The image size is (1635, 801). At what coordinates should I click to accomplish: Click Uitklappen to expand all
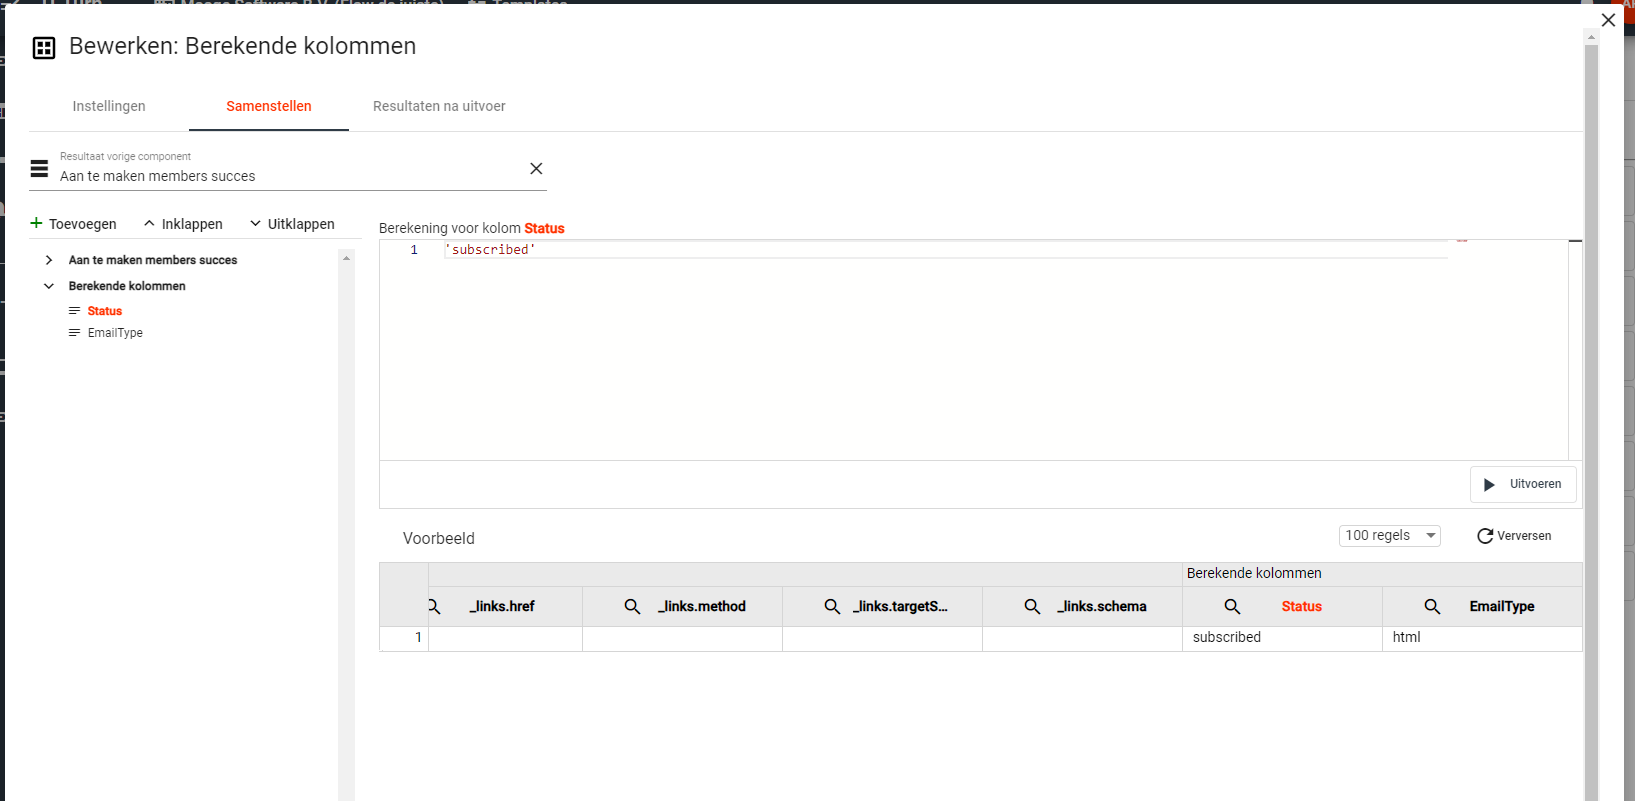tap(292, 224)
